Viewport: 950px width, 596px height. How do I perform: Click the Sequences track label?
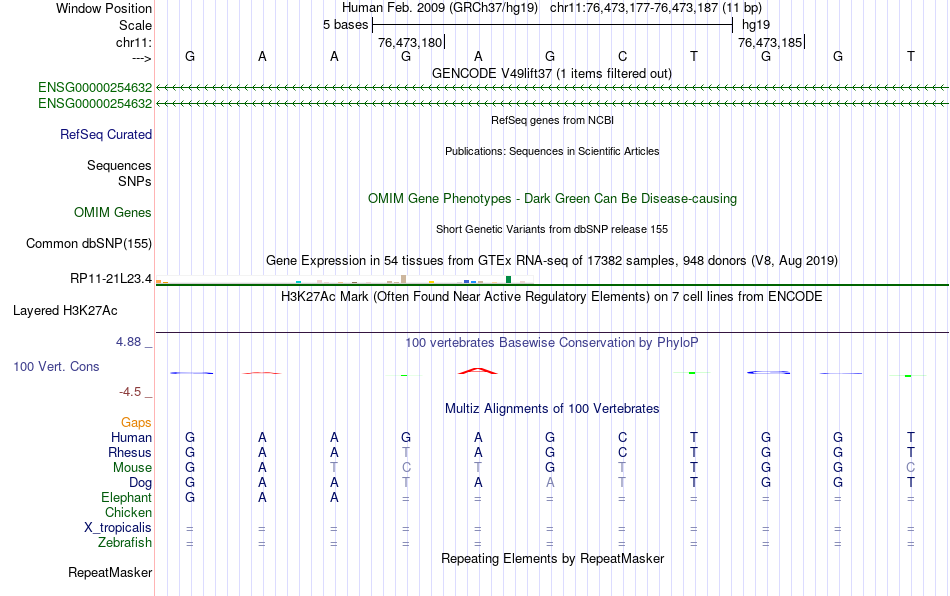pyautogui.click(x=119, y=165)
